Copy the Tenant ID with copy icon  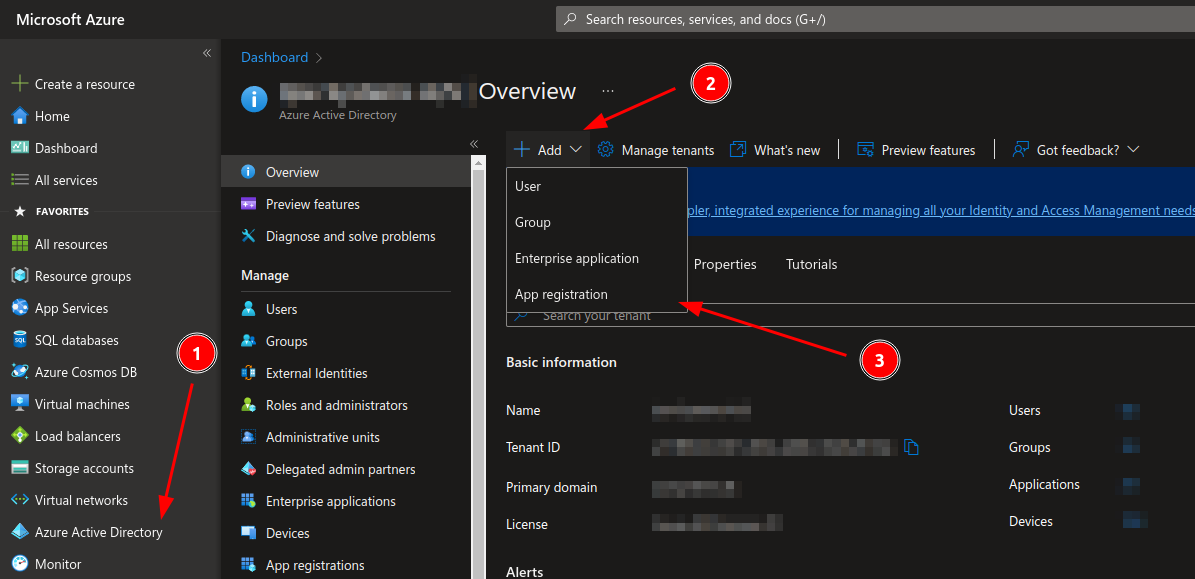click(911, 447)
